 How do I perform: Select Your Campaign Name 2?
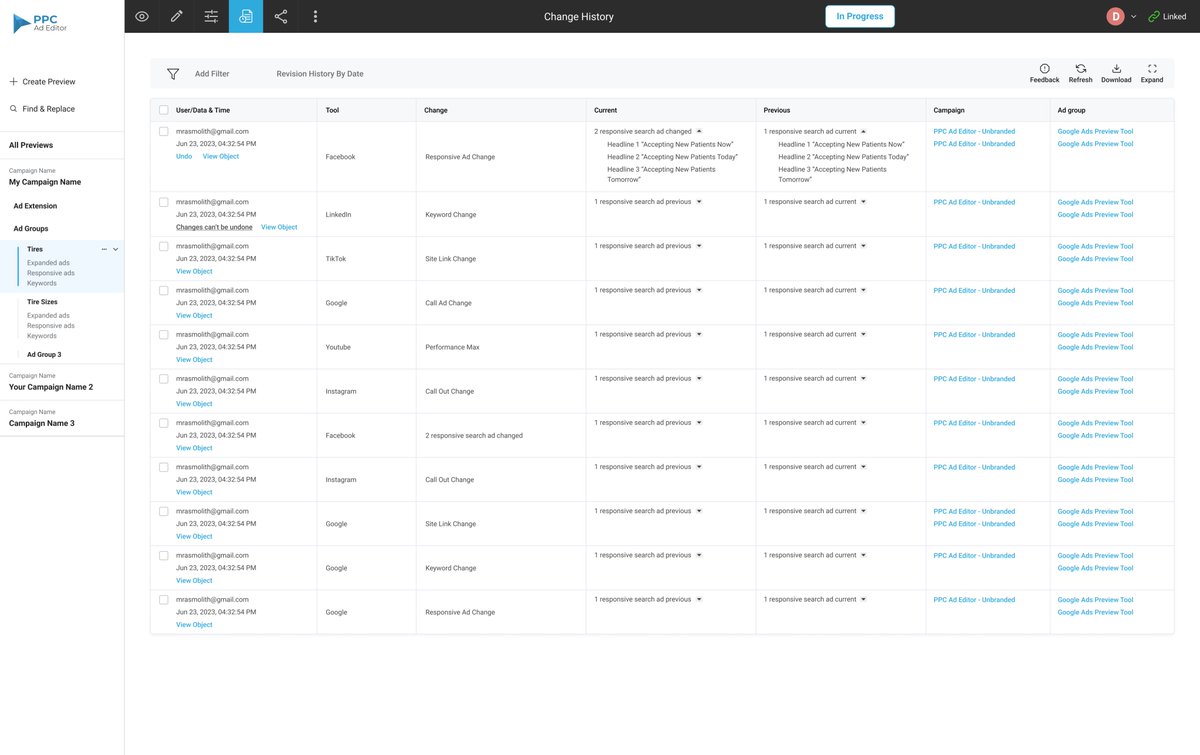tap(51, 387)
